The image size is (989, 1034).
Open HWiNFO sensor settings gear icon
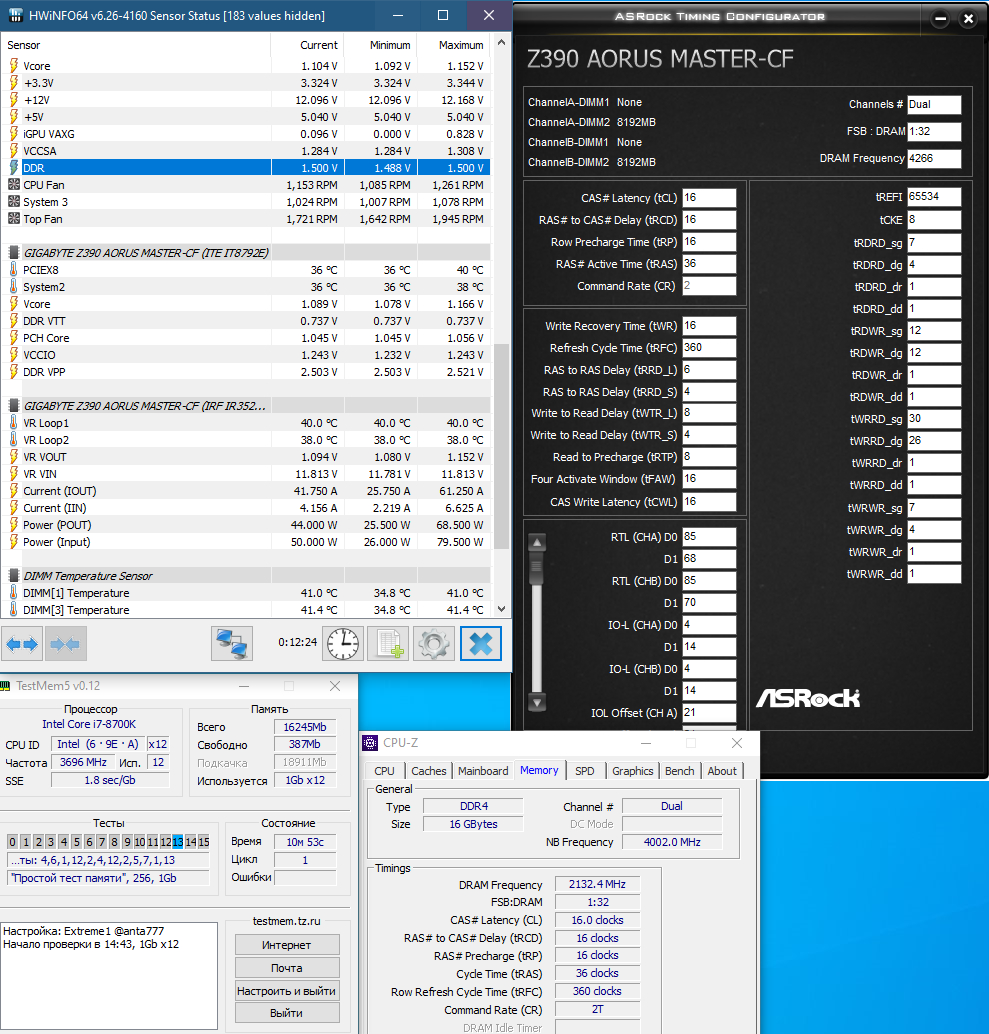tap(434, 644)
